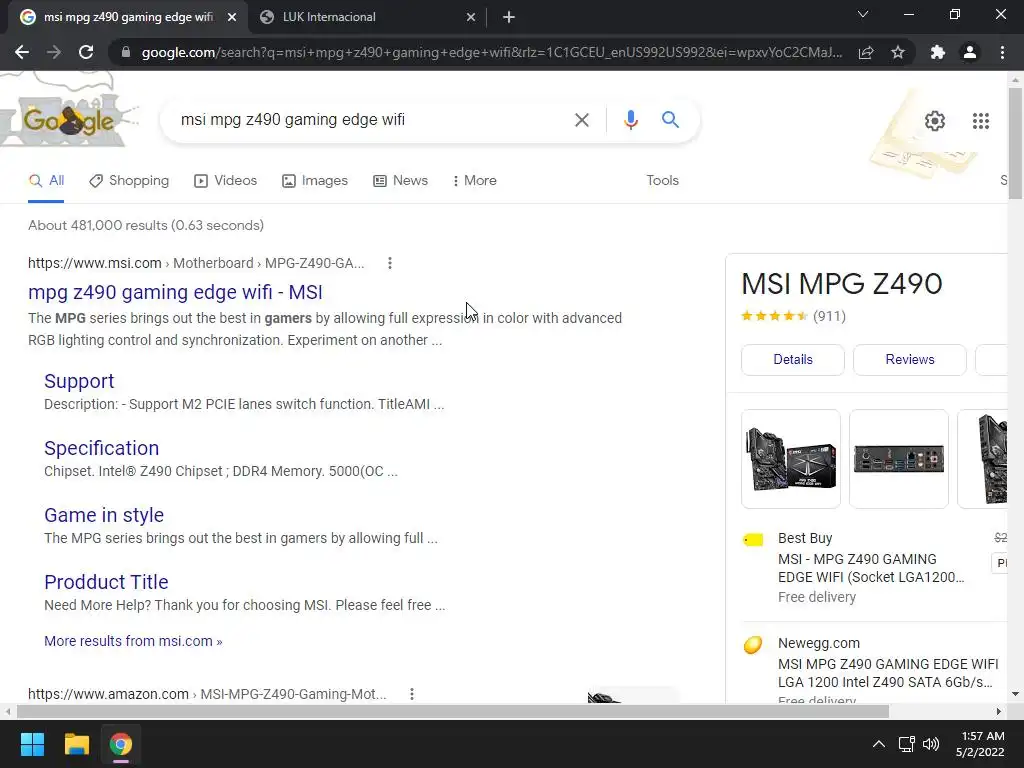The width and height of the screenshot is (1024, 768).
Task: Click the Reviews button in product panel
Action: [910, 360]
